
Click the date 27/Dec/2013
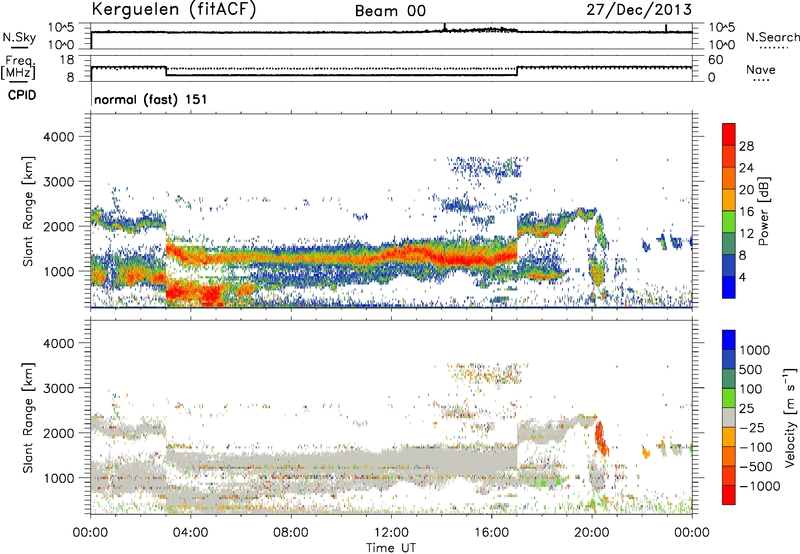tap(639, 10)
